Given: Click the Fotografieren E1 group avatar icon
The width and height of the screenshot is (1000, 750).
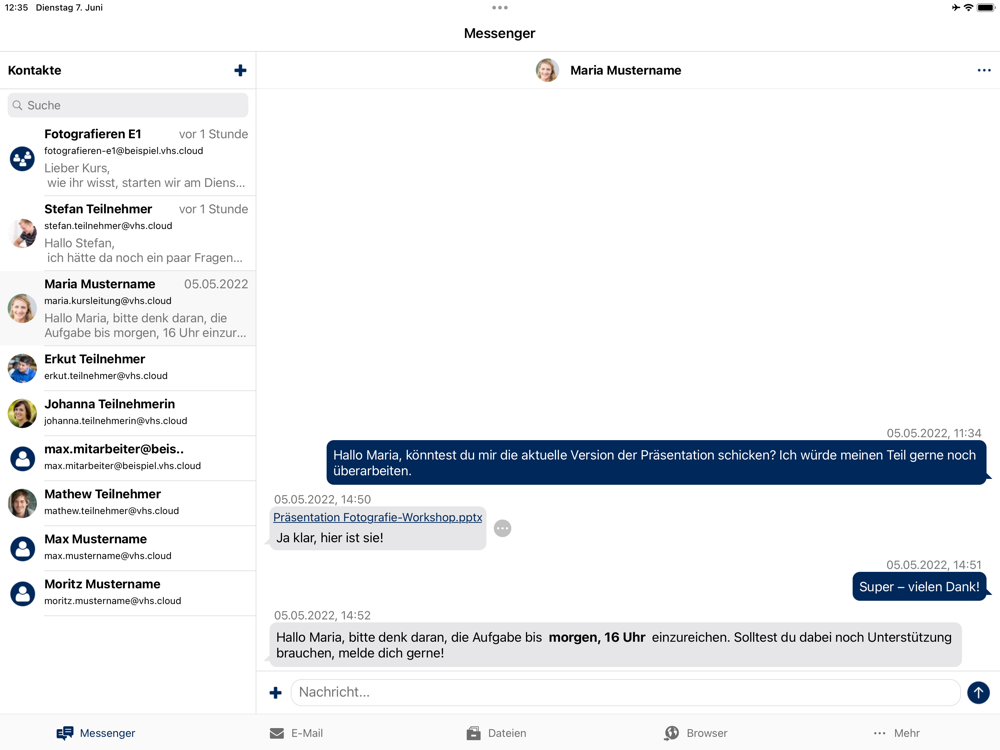Looking at the screenshot, I should click(22, 158).
